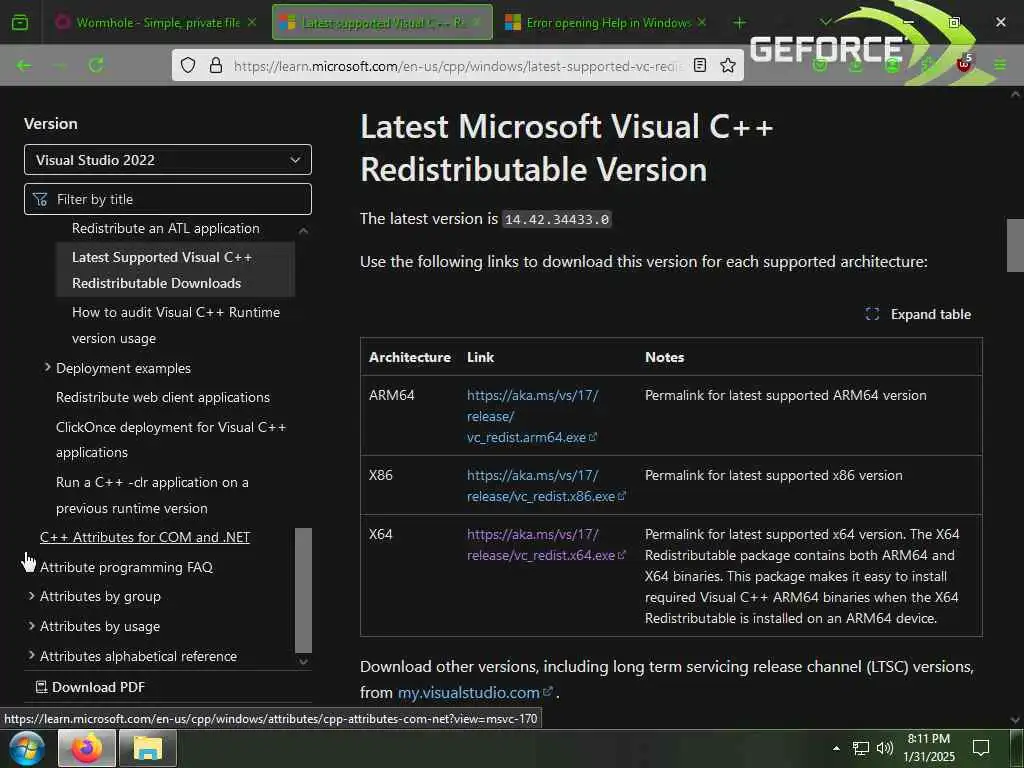This screenshot has width=1024, height=768.
Task: Click the sidebar contents scroll-up arrow
Action: (x=303, y=230)
